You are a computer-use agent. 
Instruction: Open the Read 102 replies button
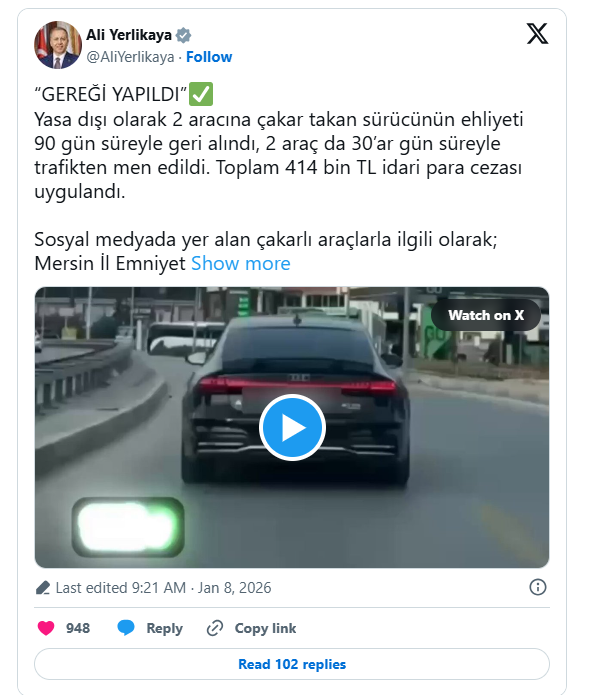[292, 664]
